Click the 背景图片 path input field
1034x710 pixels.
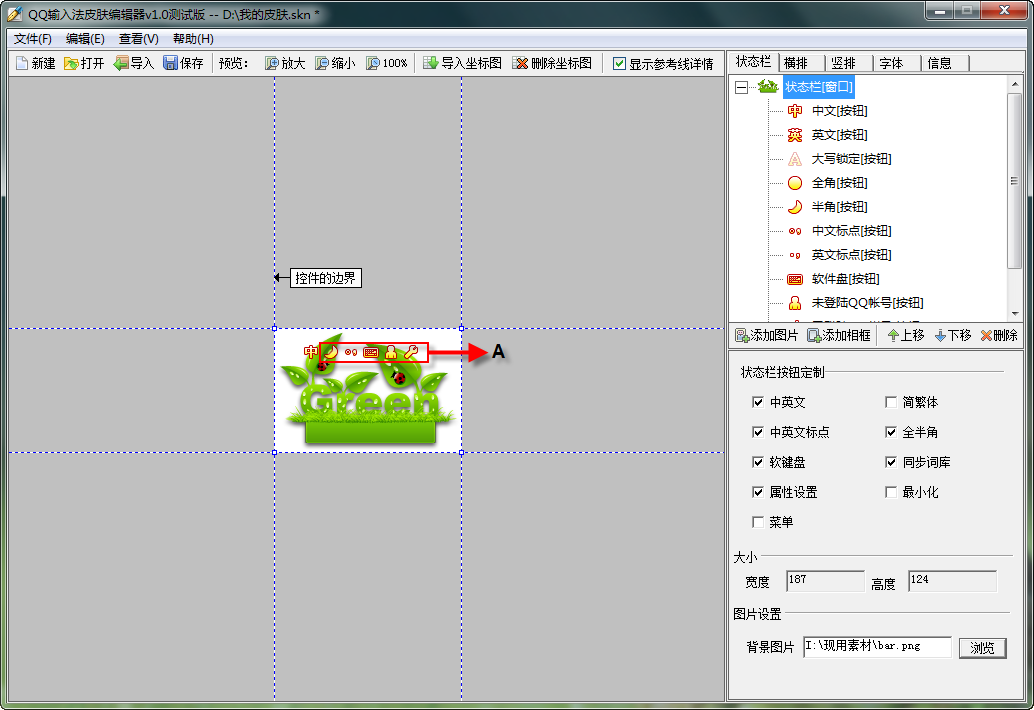[877, 647]
